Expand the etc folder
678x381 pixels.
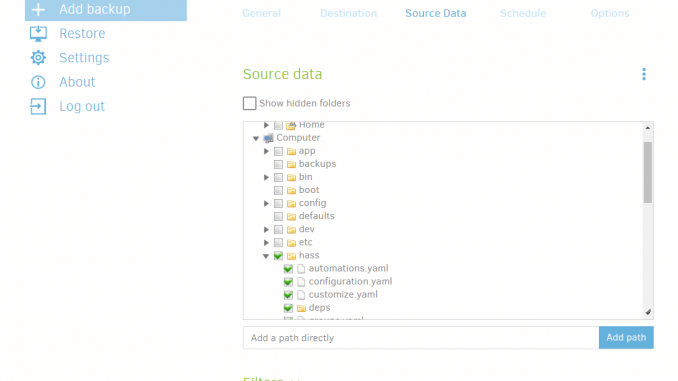coord(266,243)
